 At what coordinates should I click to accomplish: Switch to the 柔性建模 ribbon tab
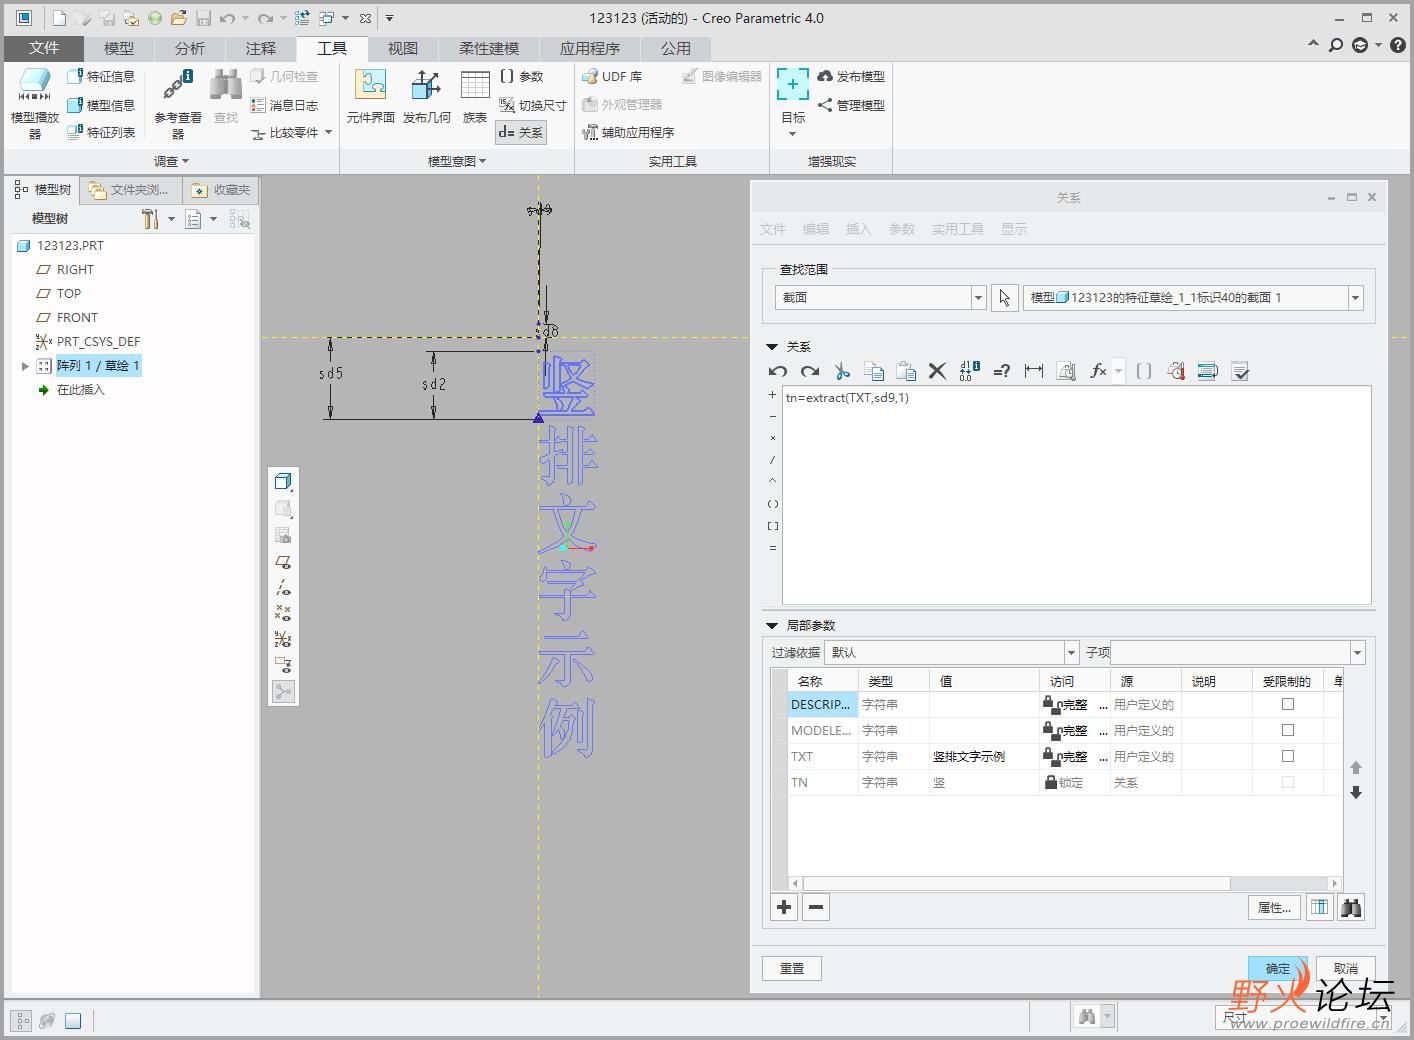(x=489, y=48)
